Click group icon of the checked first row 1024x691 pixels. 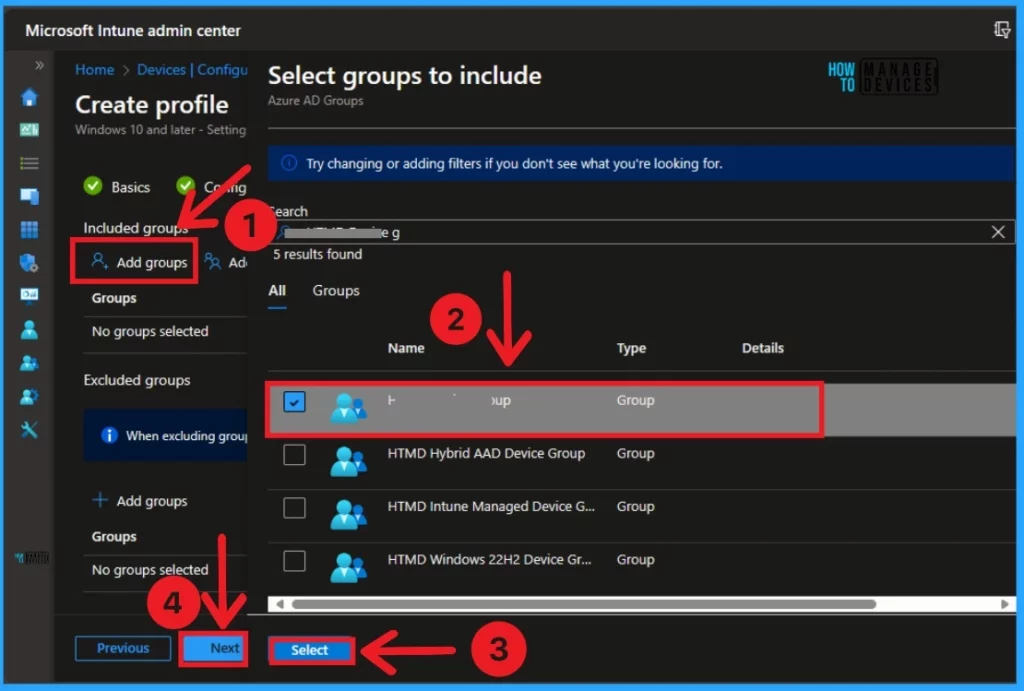348,408
